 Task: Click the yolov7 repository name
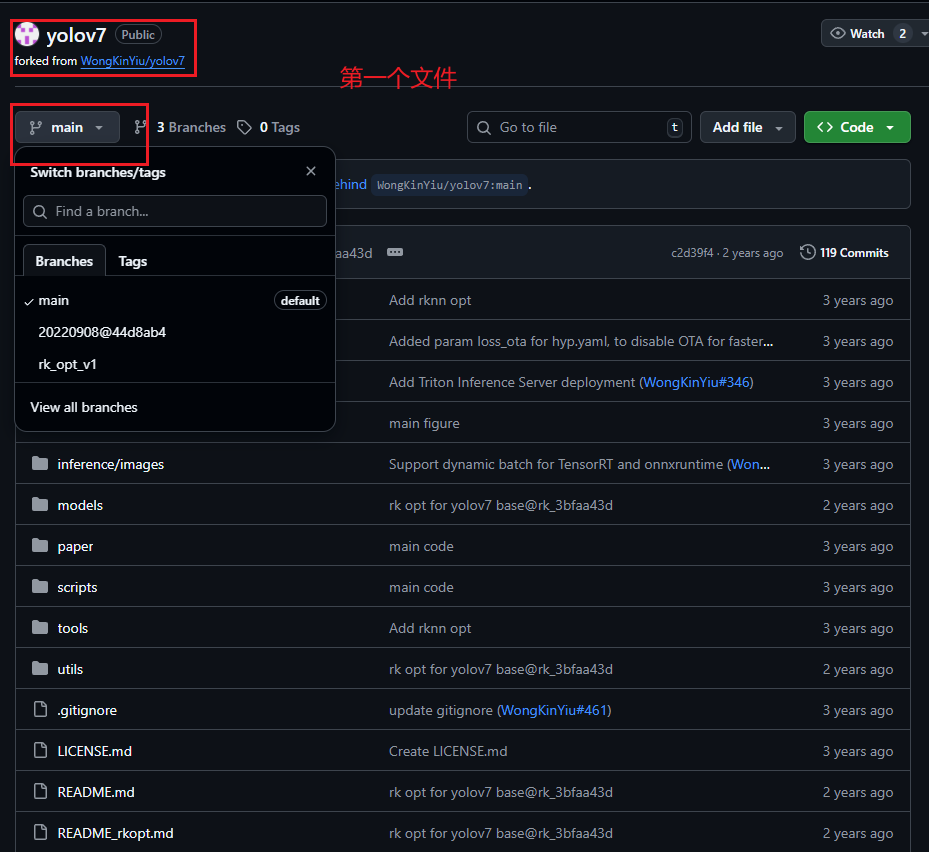[76, 35]
